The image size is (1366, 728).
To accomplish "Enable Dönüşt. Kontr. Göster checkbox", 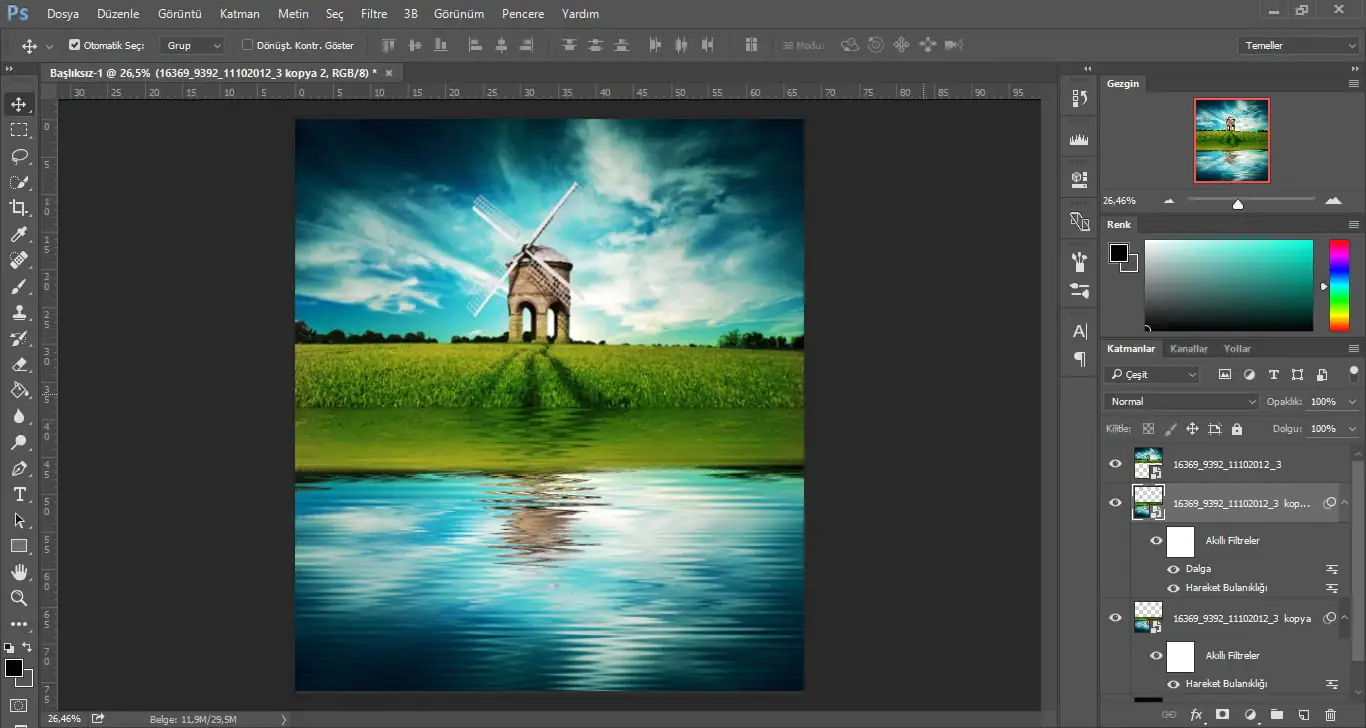I will click(248, 45).
